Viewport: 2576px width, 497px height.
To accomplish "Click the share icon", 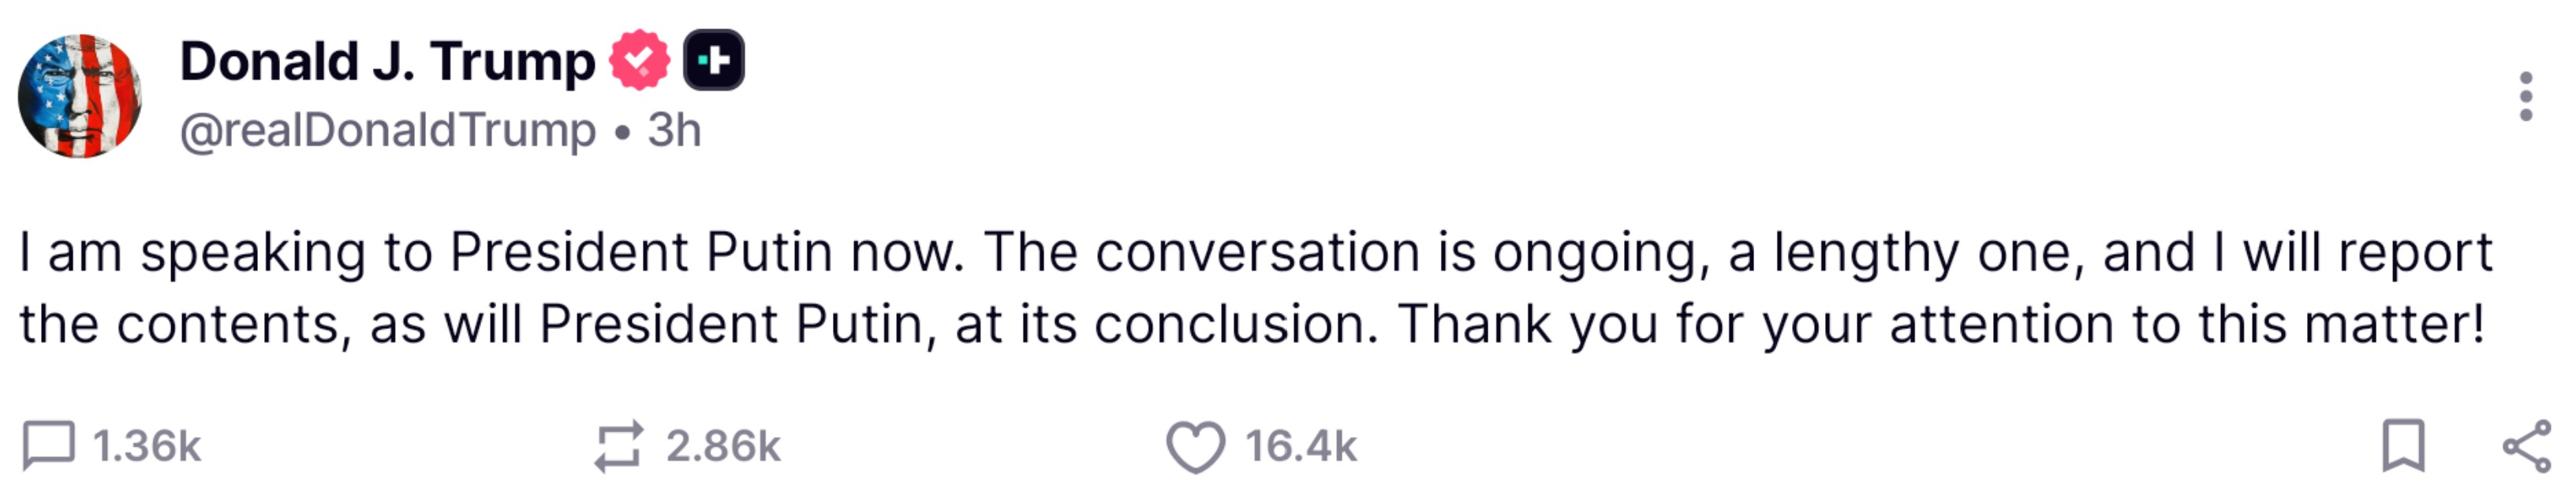I will tap(2526, 446).
